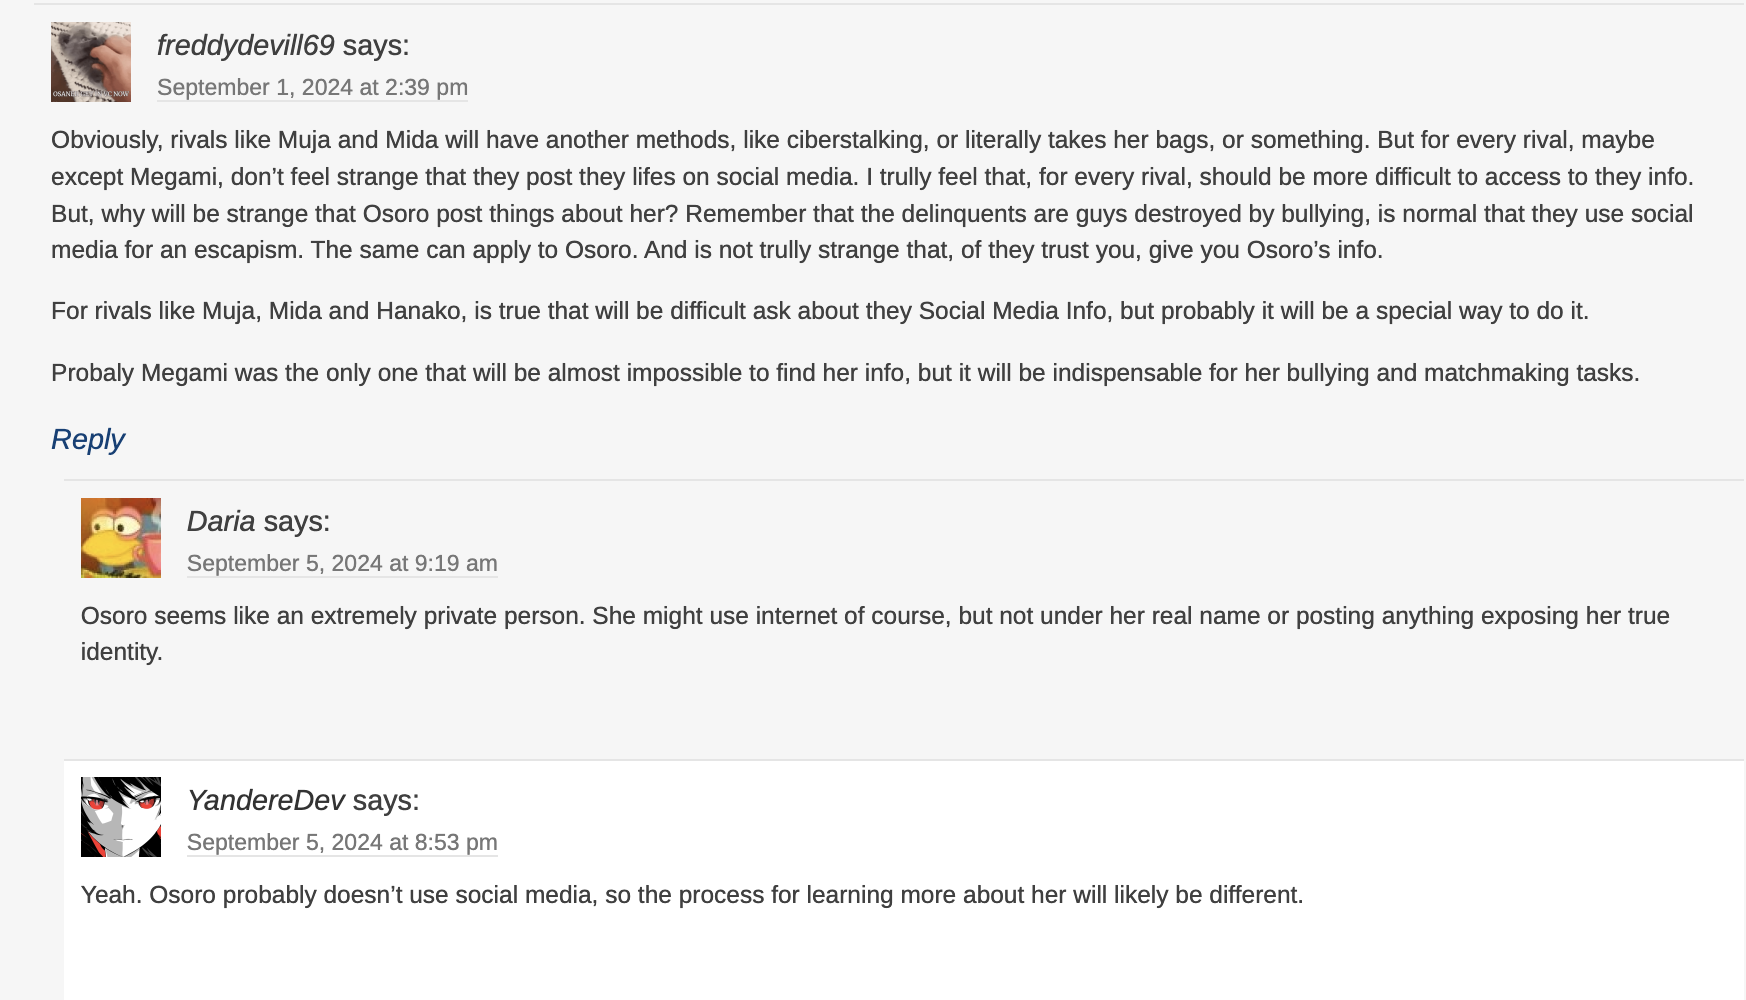The image size is (1746, 1000).
Task: Click the word "Probaly" in freddydevill69's comment
Action: [x=93, y=373]
